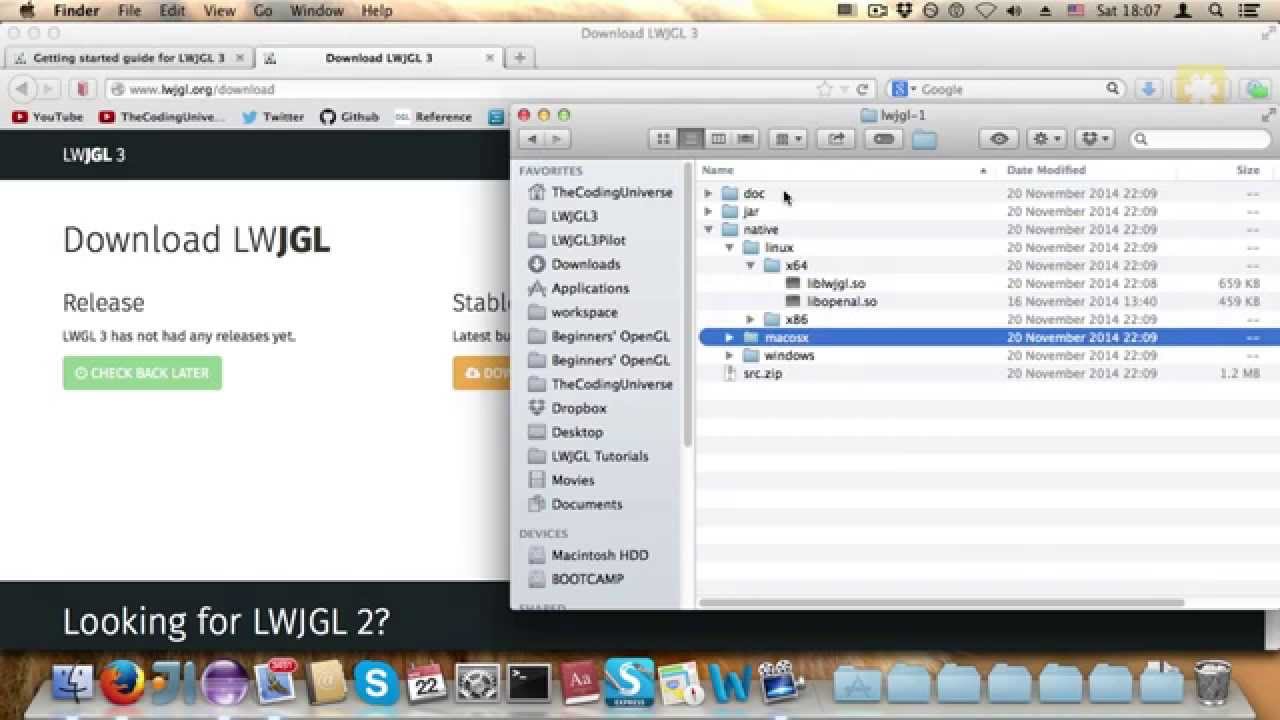Expand the x86 folder
The image size is (1280, 720).
coord(750,319)
